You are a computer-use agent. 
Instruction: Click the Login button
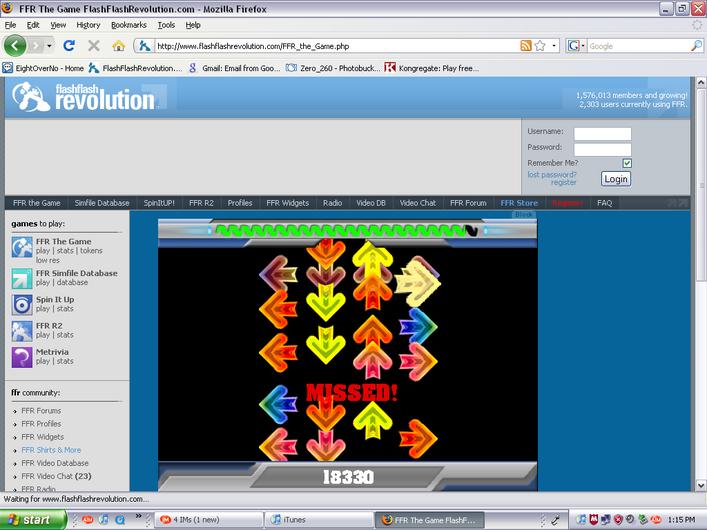coord(616,179)
